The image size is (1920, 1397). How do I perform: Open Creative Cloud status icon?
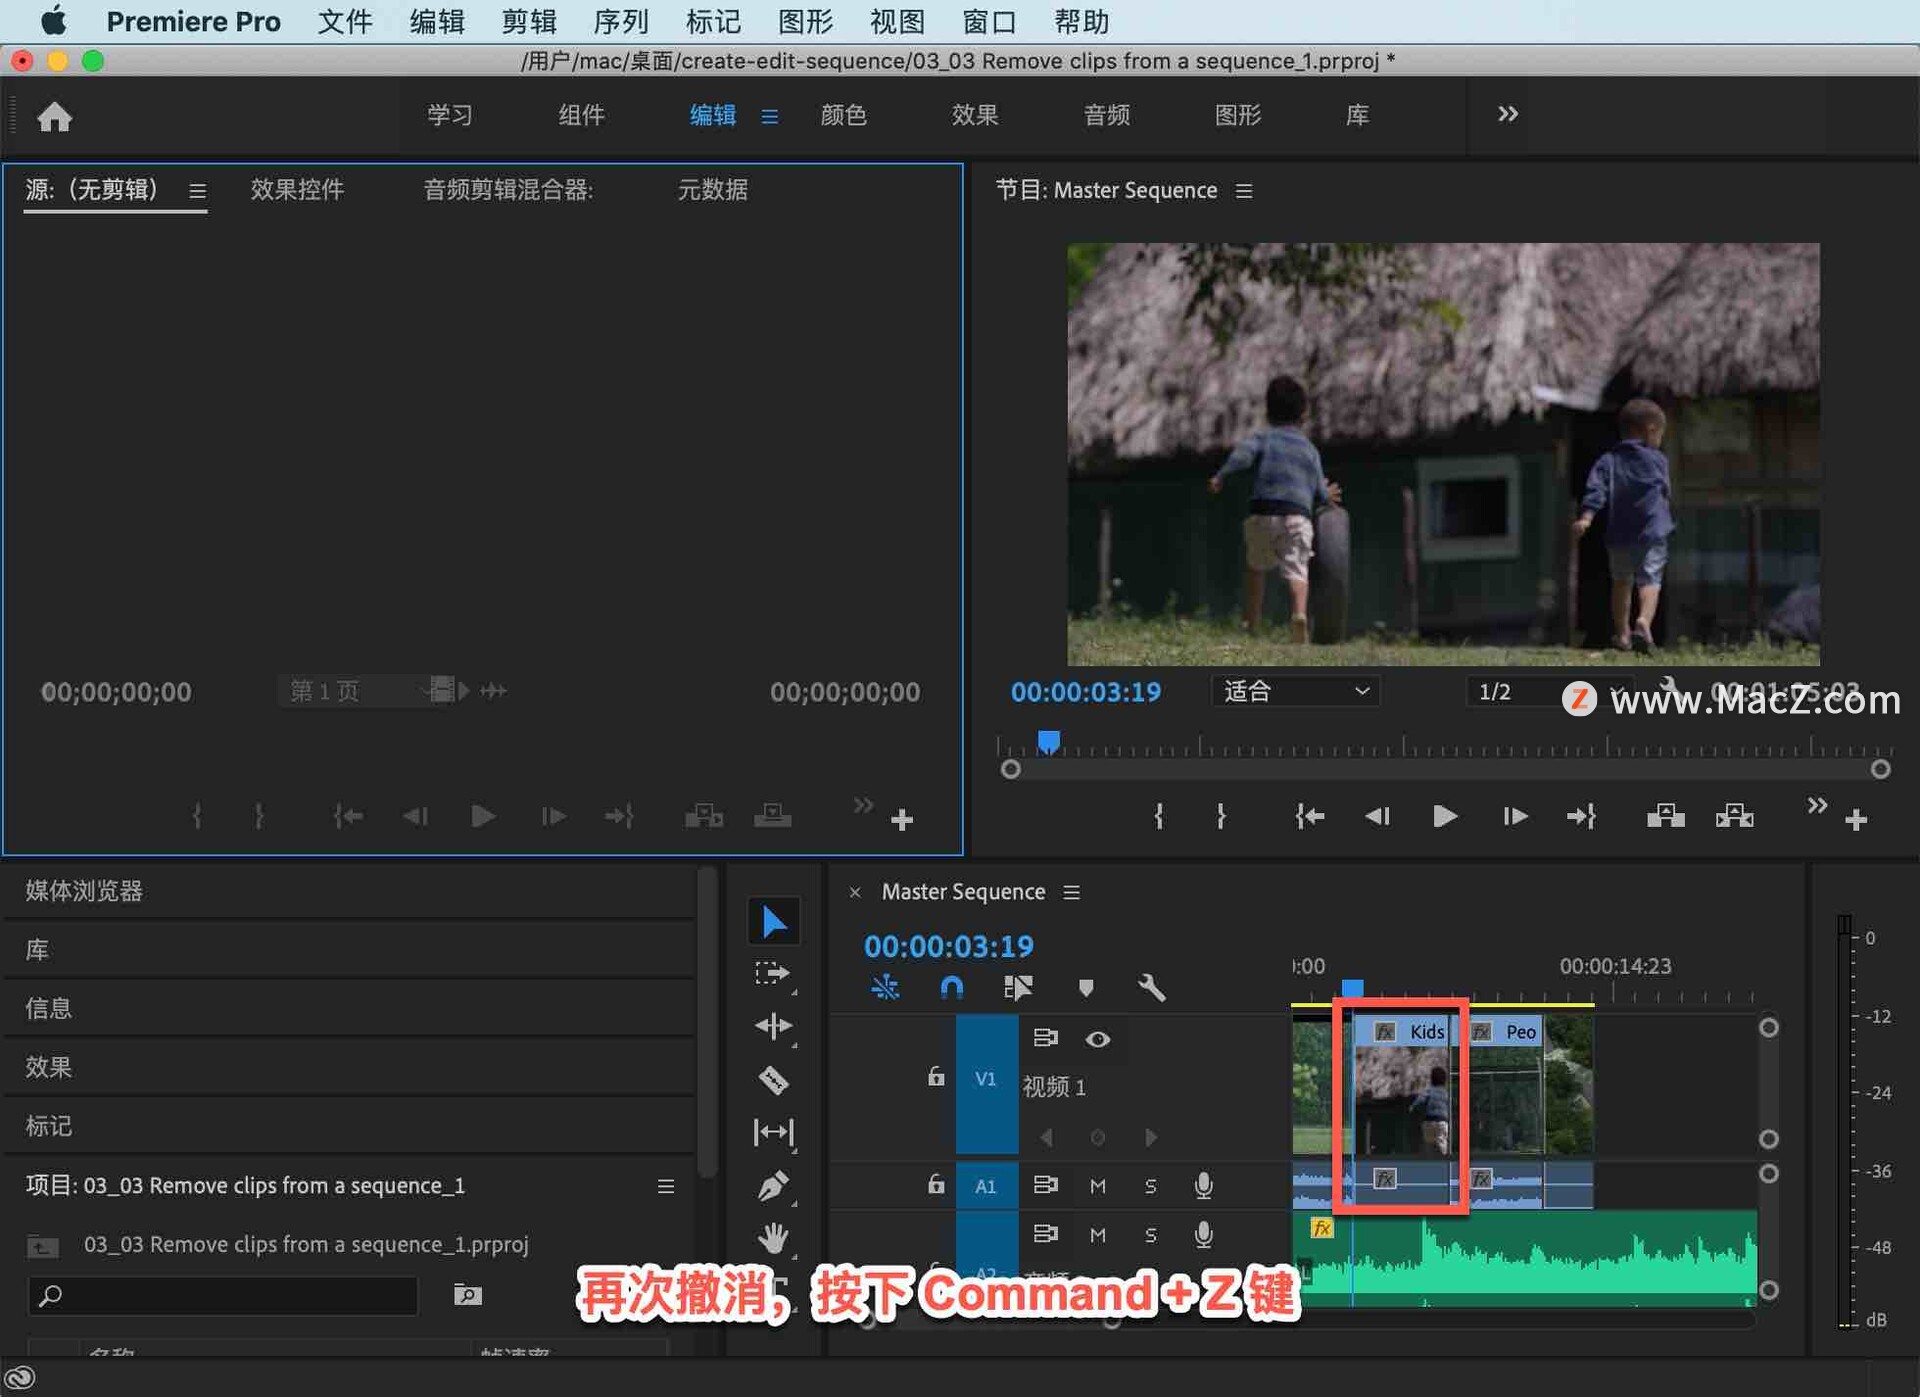click(x=20, y=1378)
